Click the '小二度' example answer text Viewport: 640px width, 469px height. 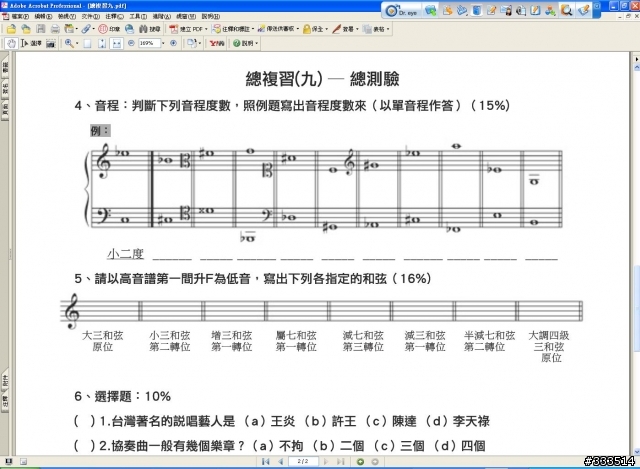125,254
